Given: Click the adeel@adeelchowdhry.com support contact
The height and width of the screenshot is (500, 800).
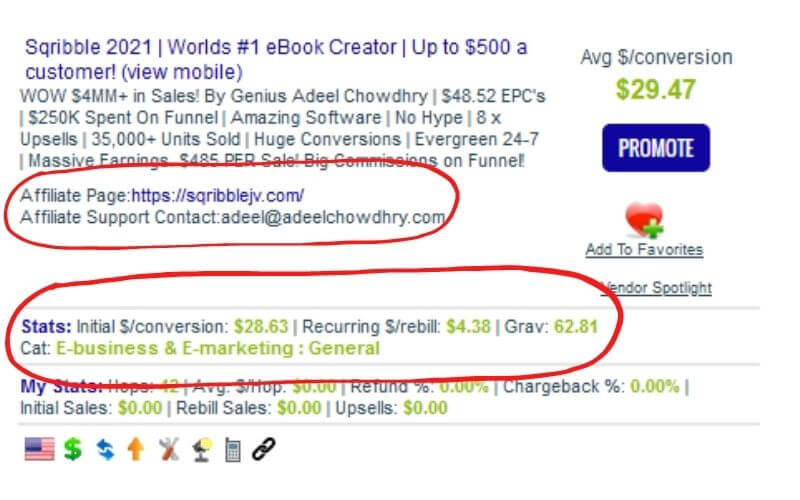Looking at the screenshot, I should (x=333, y=217).
